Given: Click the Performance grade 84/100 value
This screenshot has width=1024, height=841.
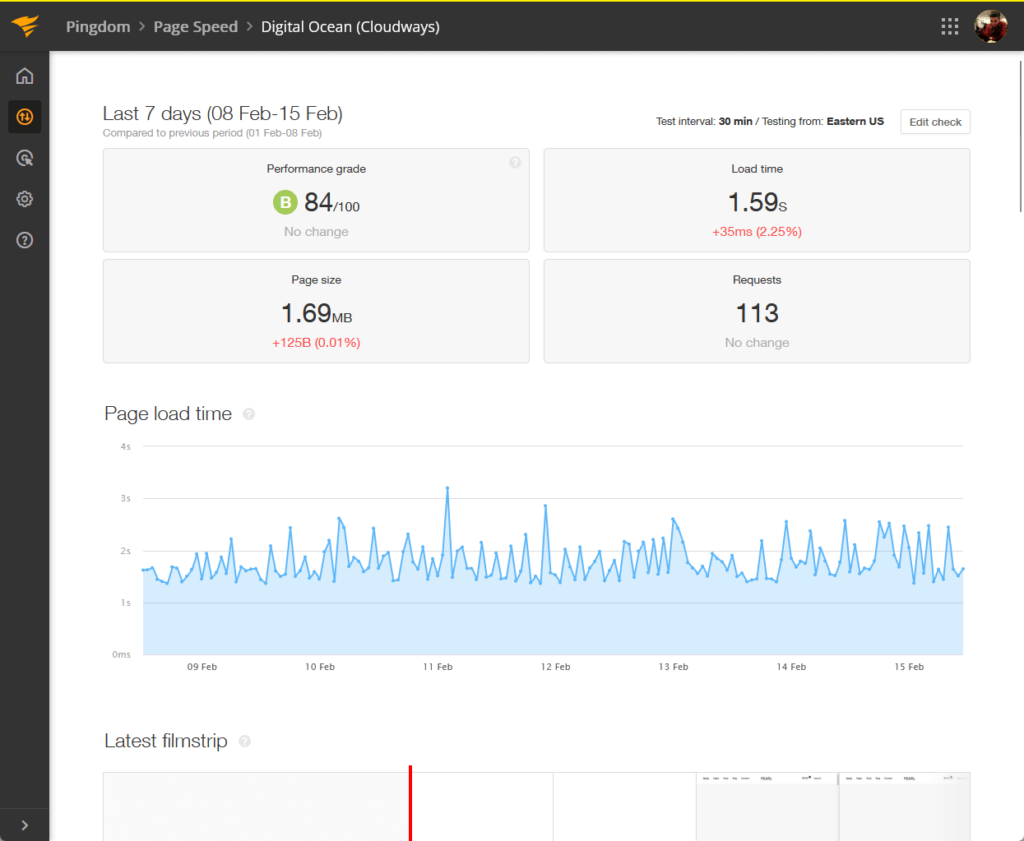Looking at the screenshot, I should pos(332,202).
